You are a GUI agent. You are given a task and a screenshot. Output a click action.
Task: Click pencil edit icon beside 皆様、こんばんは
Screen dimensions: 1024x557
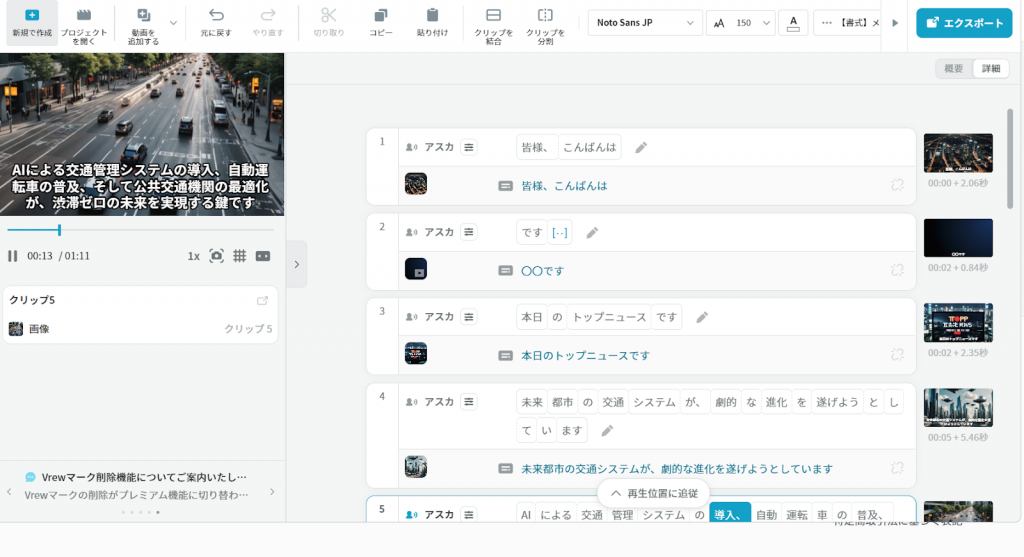[x=641, y=148]
